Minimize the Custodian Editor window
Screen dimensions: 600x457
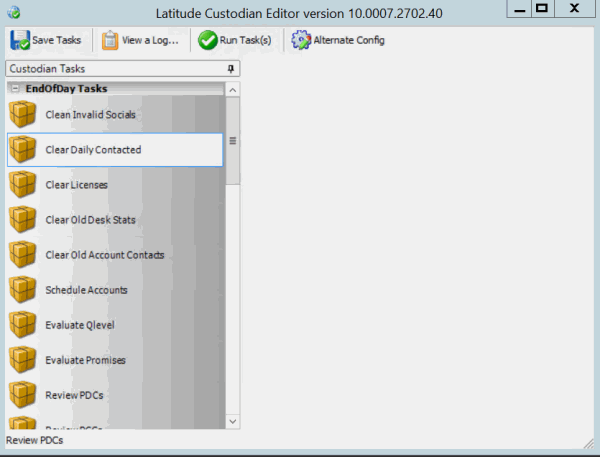point(519,8)
